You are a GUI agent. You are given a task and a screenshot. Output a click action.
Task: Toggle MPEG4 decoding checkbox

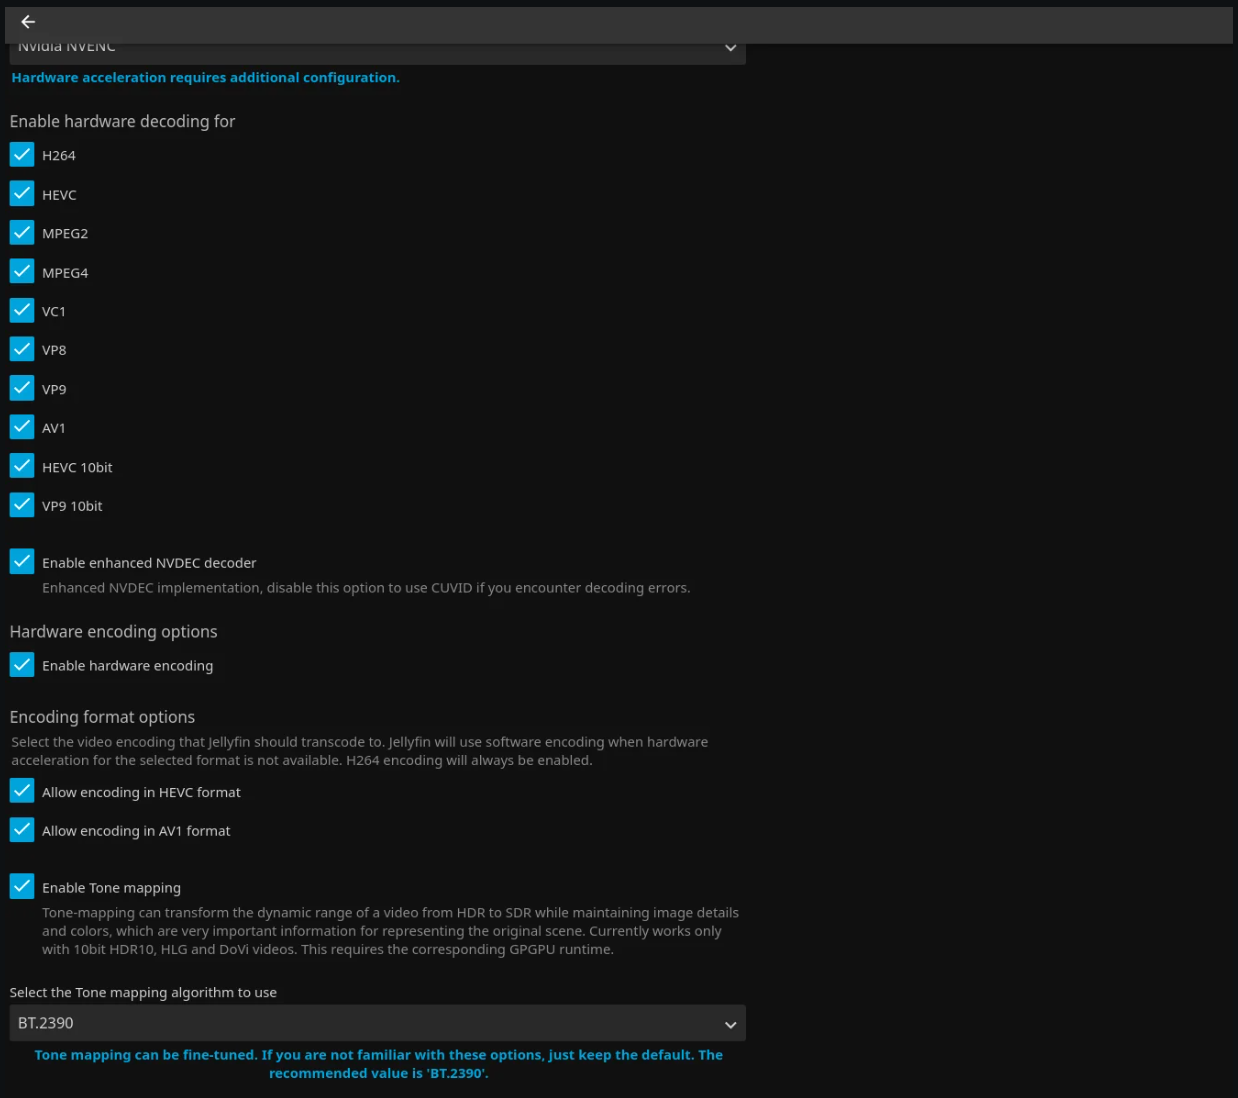point(22,272)
